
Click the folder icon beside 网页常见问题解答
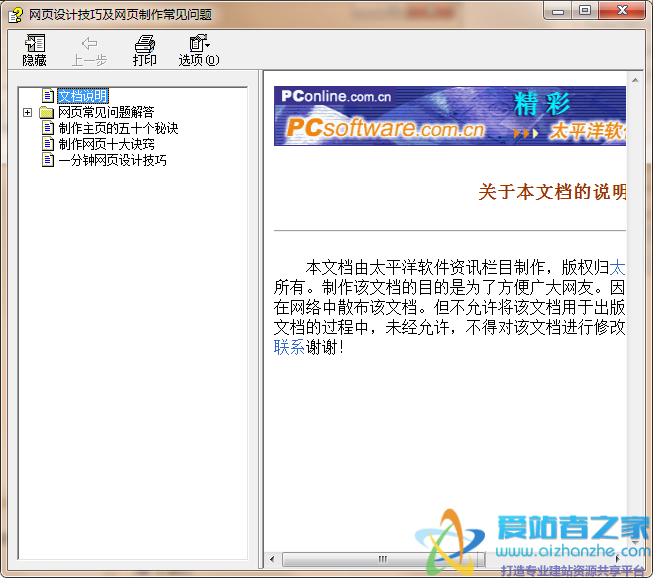[x=47, y=112]
